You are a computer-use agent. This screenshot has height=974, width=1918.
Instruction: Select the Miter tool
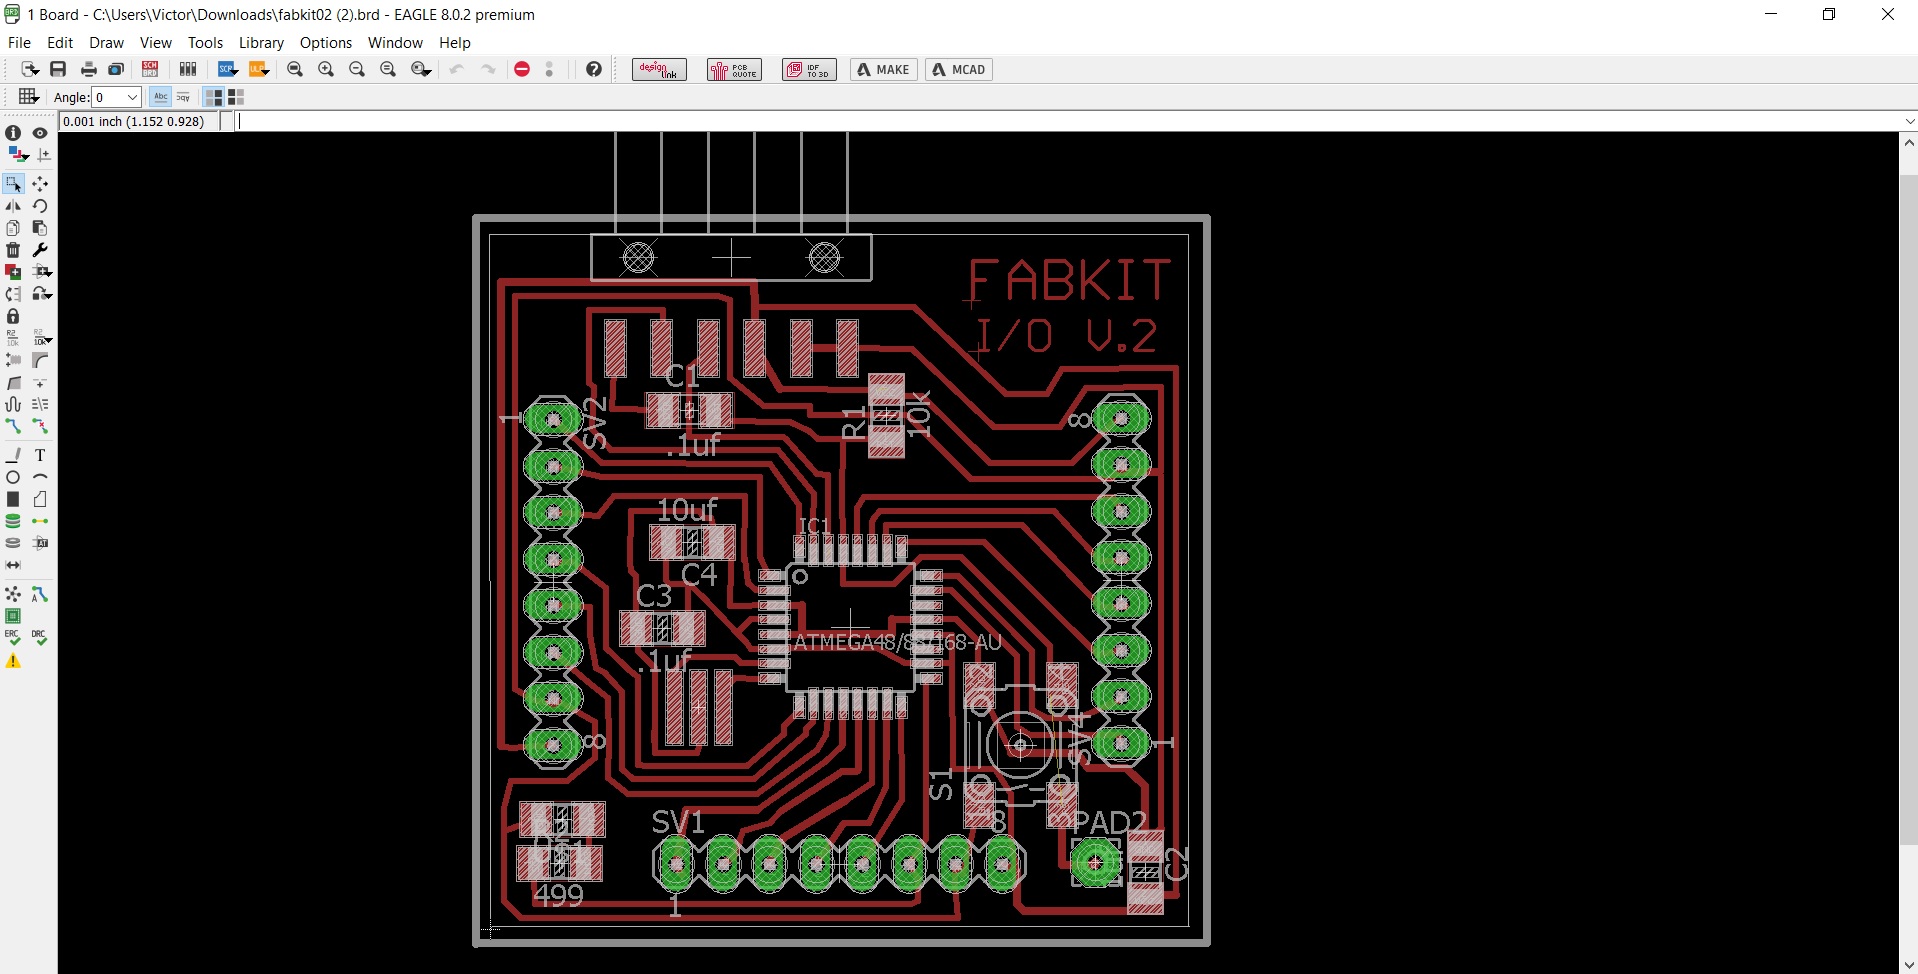(40, 360)
